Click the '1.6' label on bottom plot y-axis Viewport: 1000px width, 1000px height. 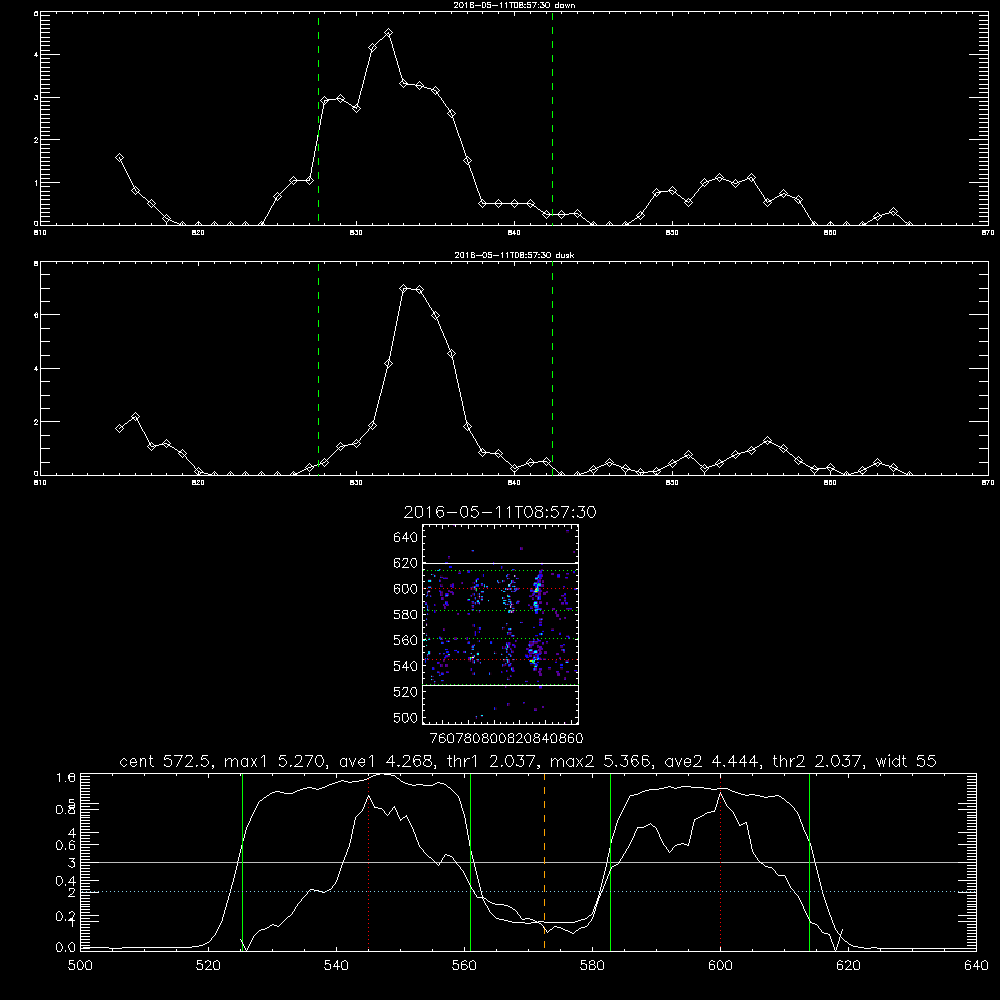66,777
